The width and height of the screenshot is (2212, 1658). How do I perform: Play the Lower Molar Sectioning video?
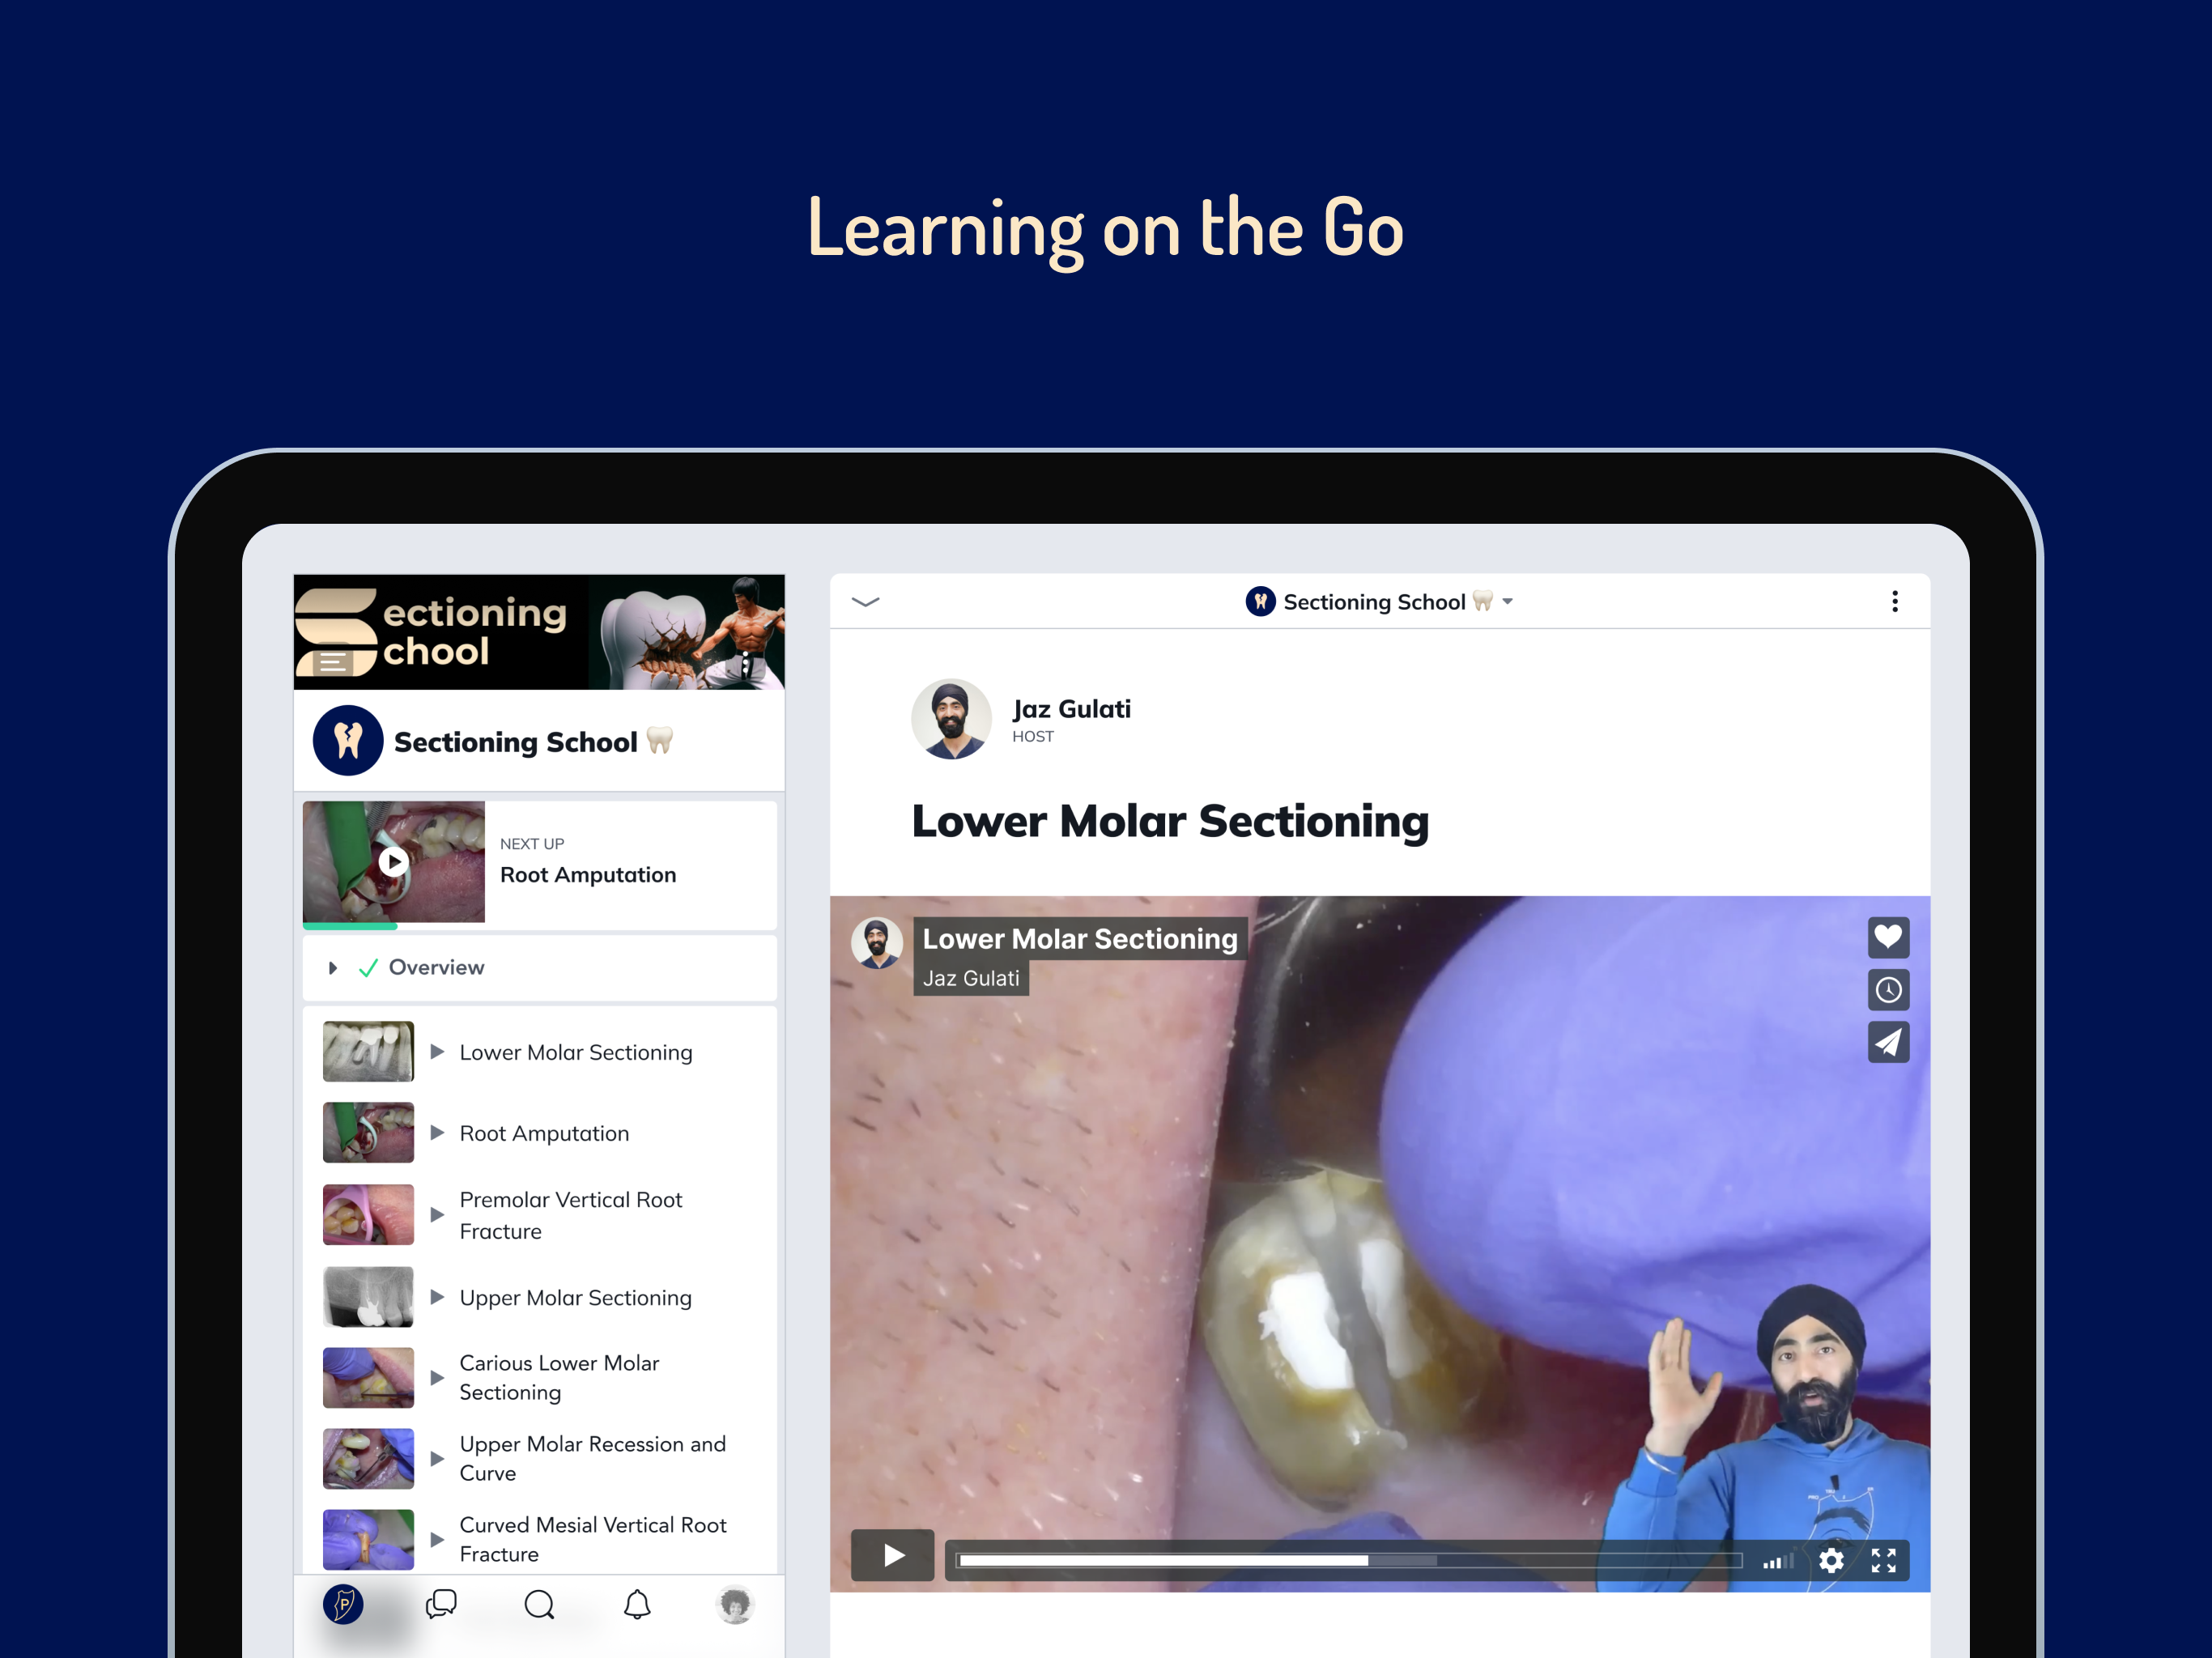pos(892,1555)
